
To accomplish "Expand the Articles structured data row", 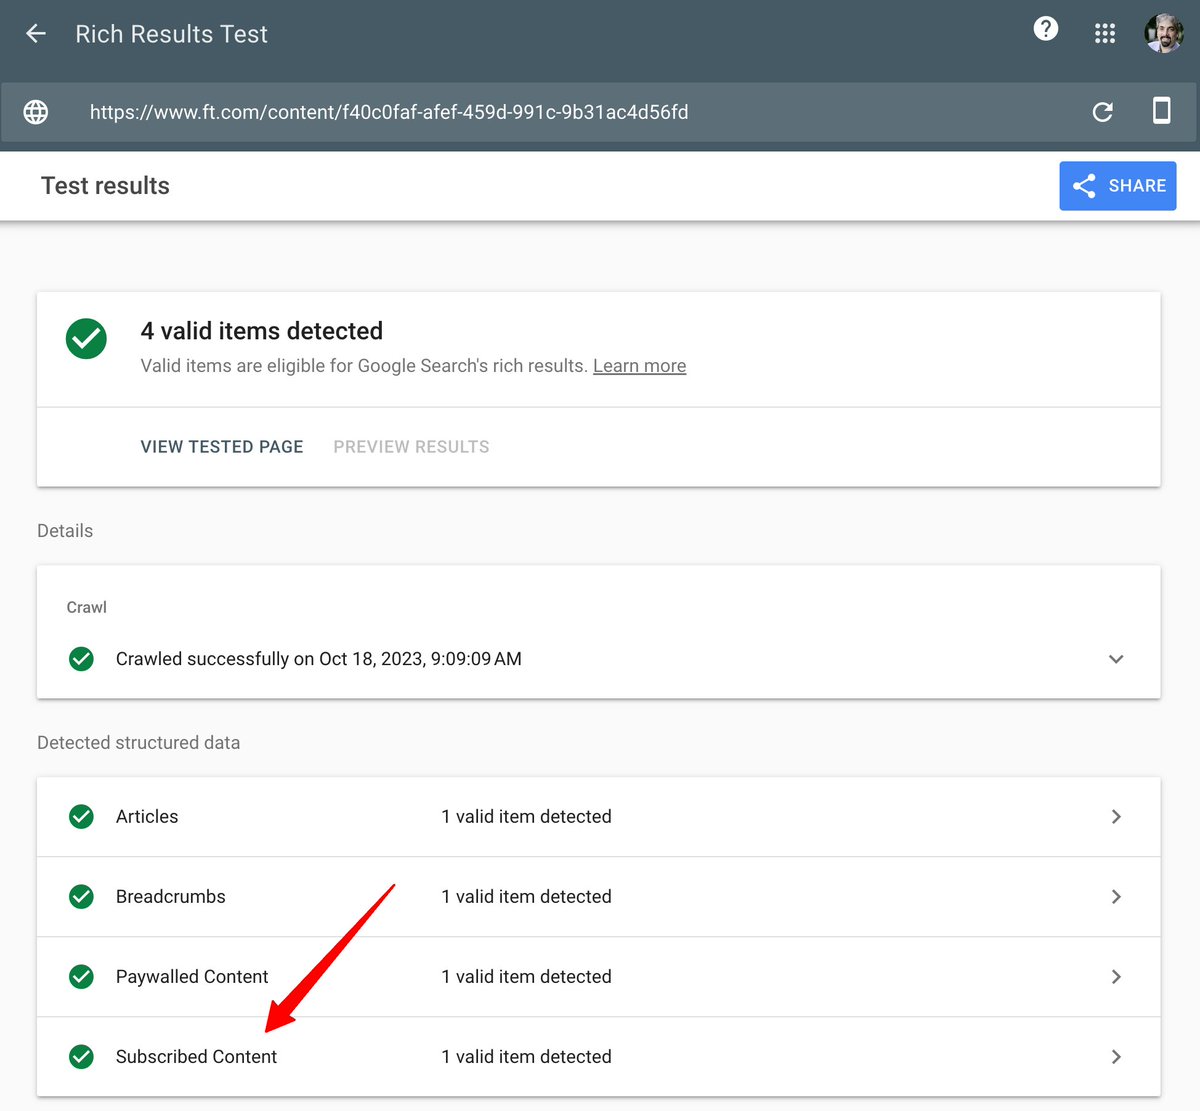I will tap(1116, 816).
